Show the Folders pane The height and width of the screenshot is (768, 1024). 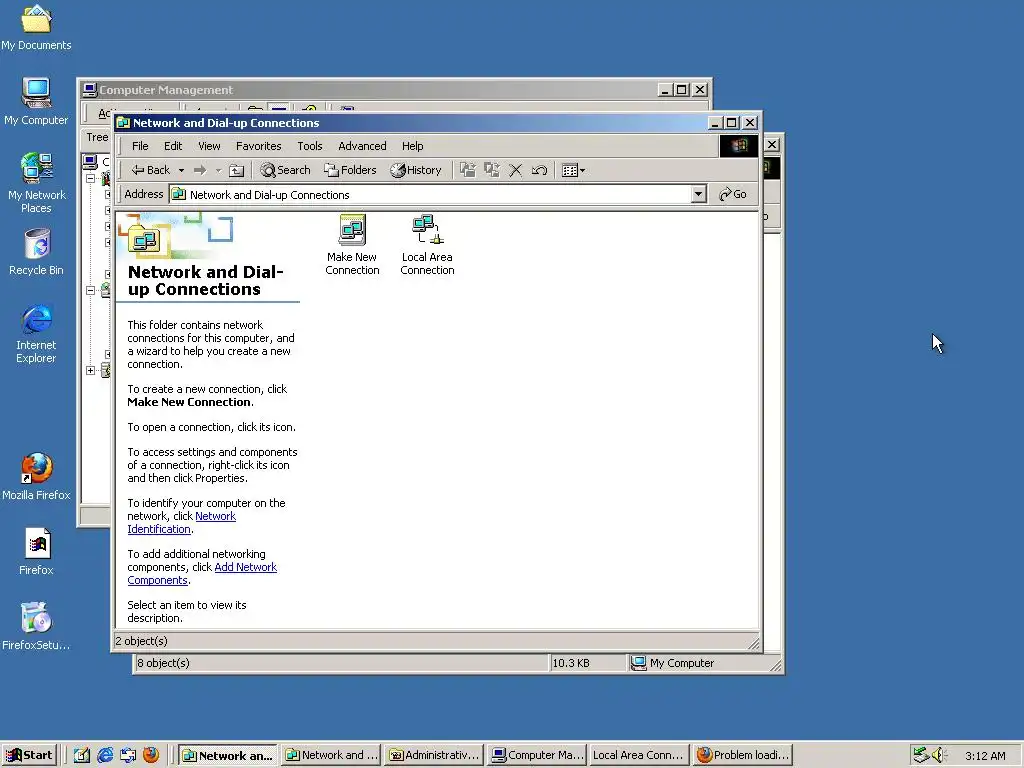350,170
